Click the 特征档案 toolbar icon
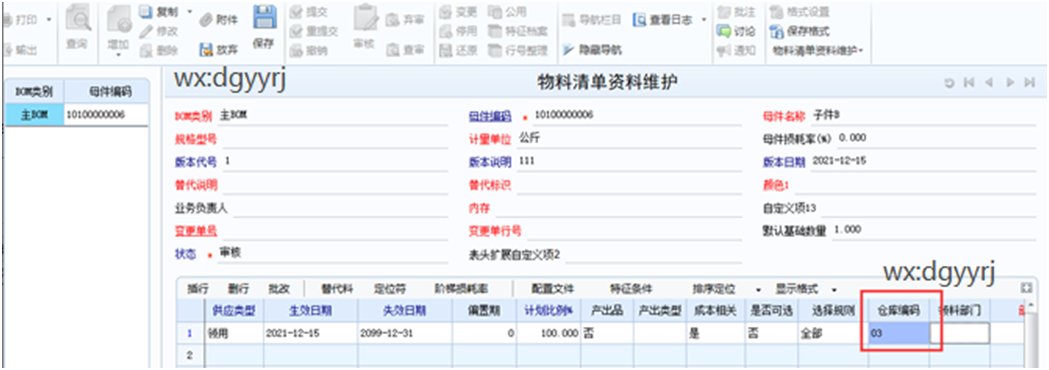The image size is (1049, 370). [496, 31]
